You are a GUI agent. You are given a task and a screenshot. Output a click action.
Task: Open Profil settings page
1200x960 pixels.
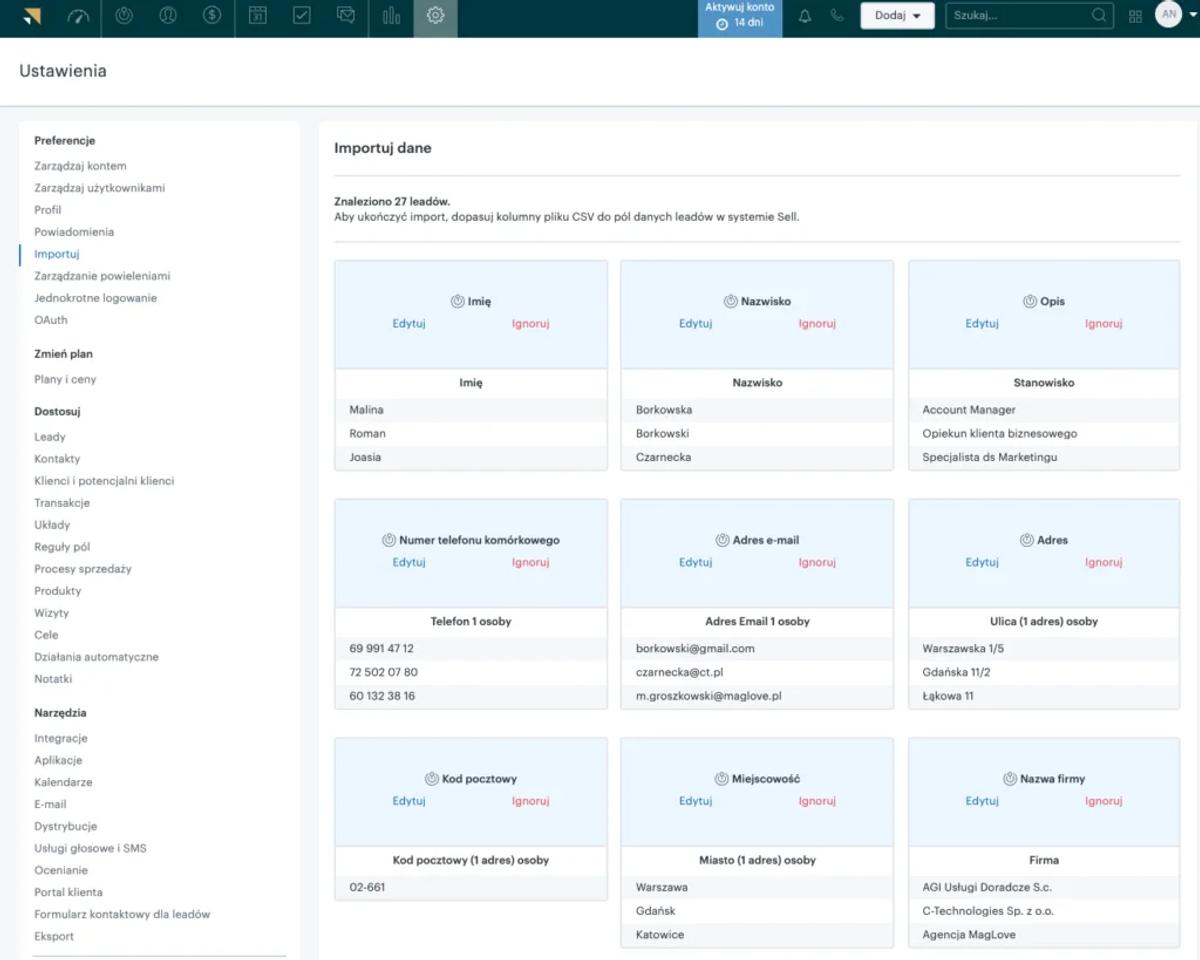point(48,210)
